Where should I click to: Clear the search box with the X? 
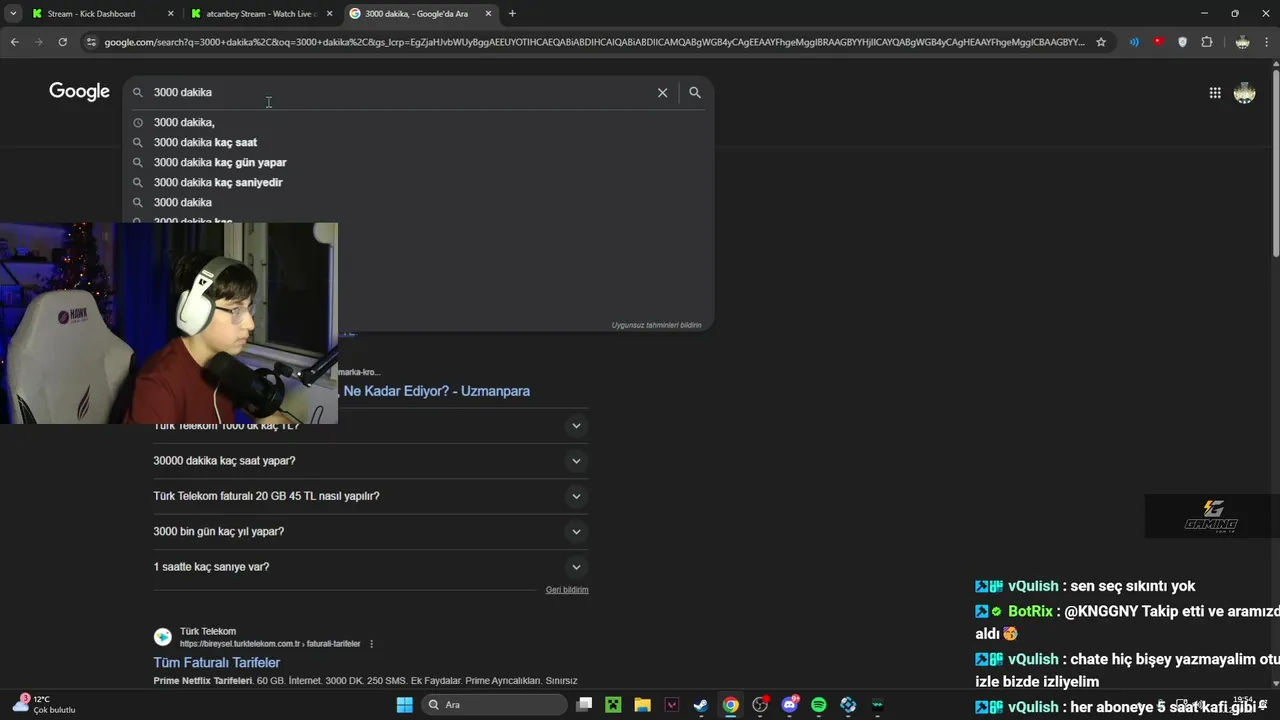pyautogui.click(x=662, y=92)
